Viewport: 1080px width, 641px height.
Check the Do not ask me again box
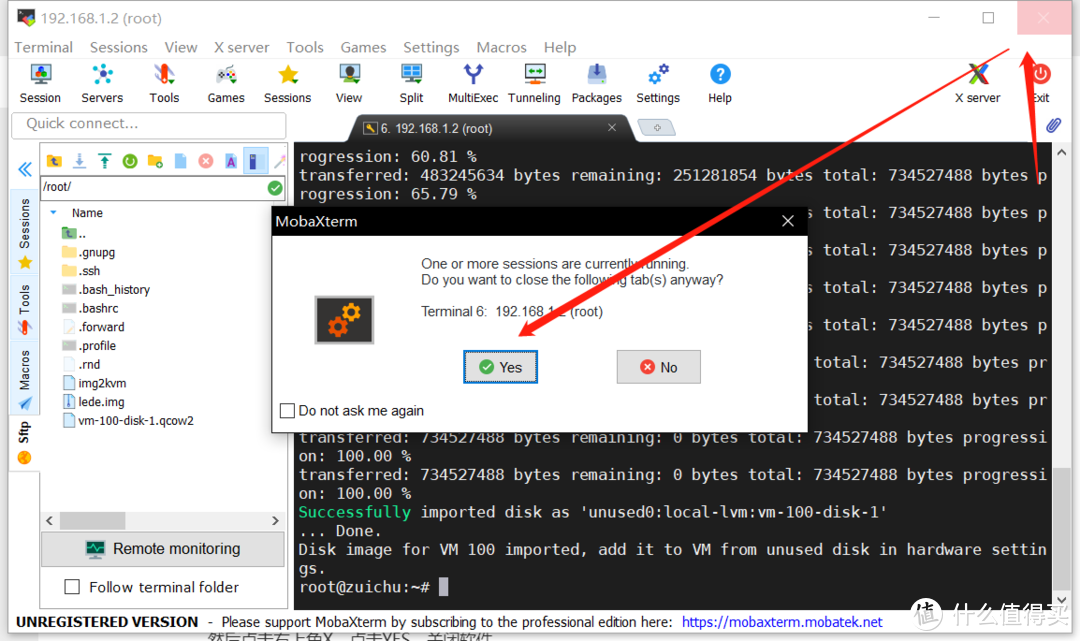pyautogui.click(x=288, y=411)
